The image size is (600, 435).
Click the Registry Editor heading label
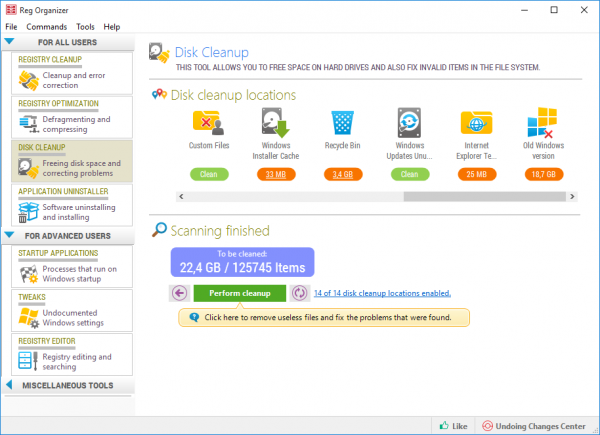click(47, 341)
